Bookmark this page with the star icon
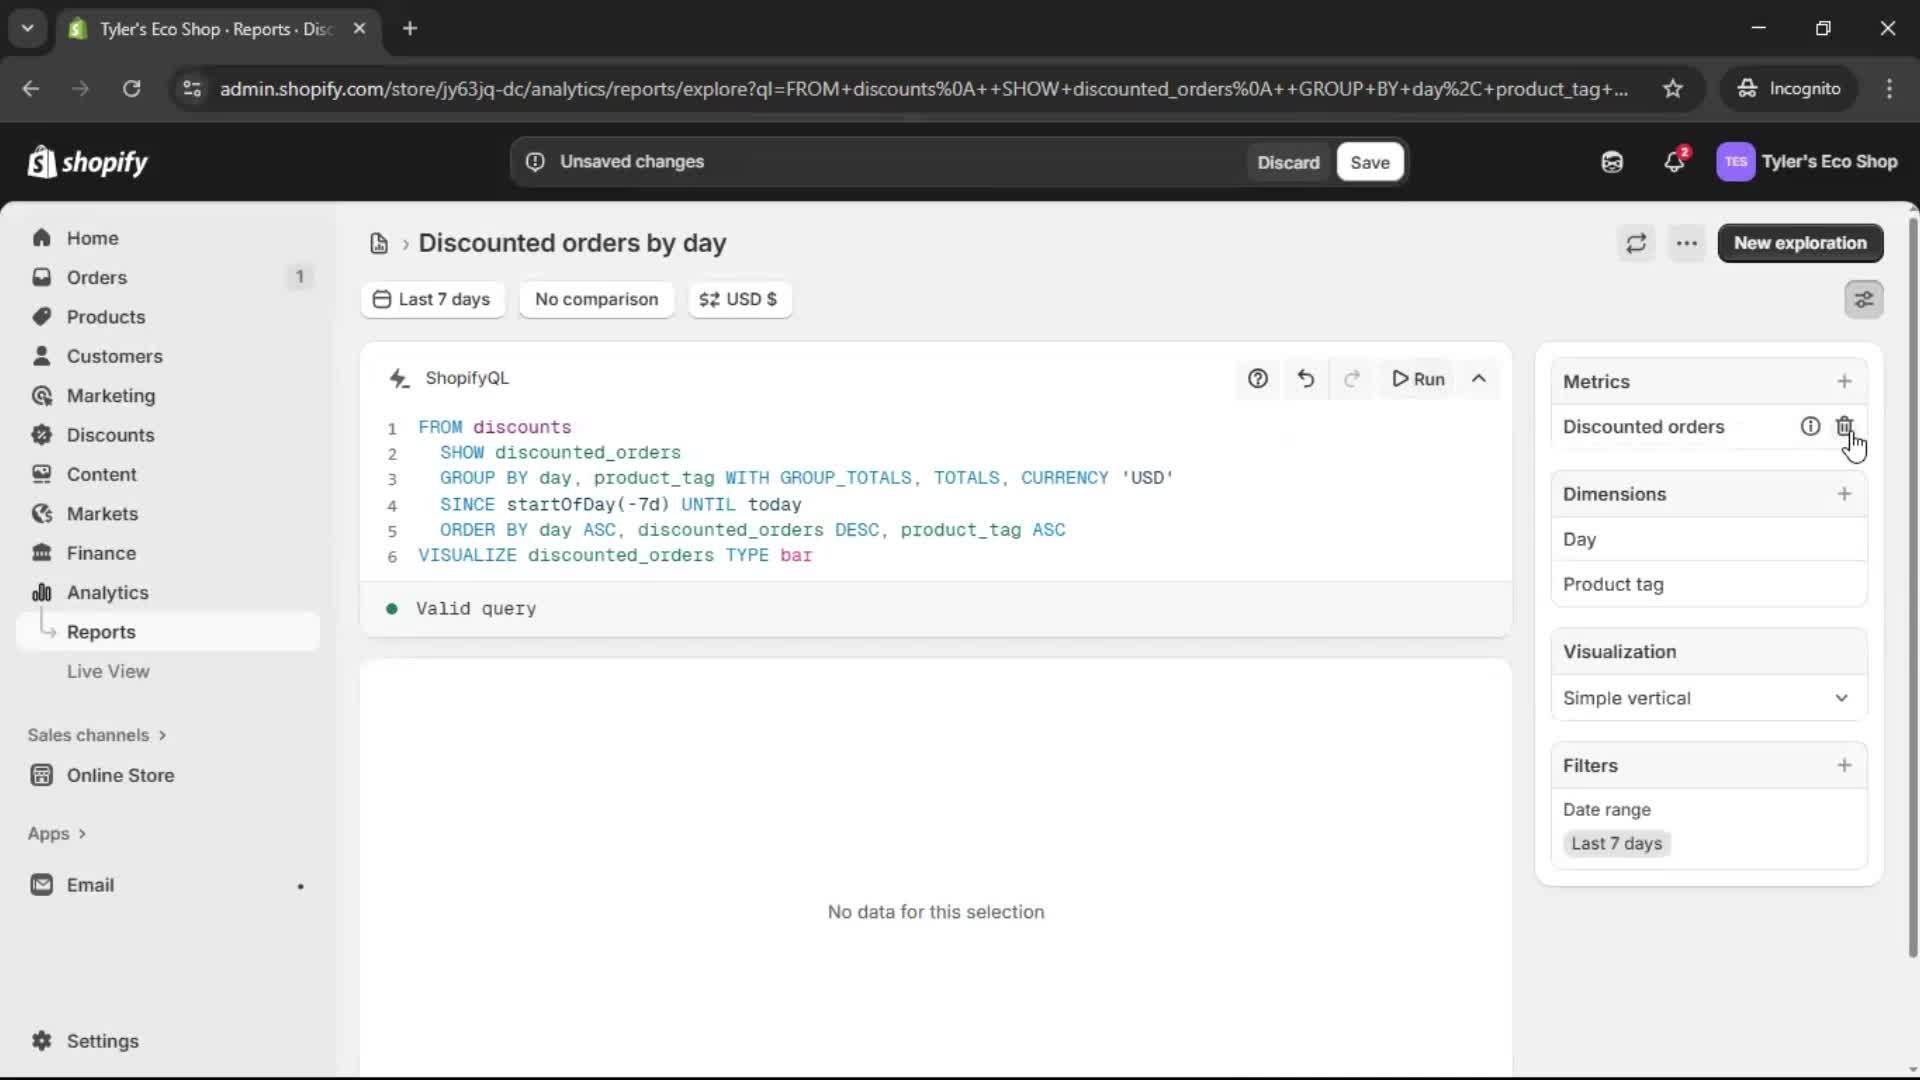 [x=1673, y=89]
